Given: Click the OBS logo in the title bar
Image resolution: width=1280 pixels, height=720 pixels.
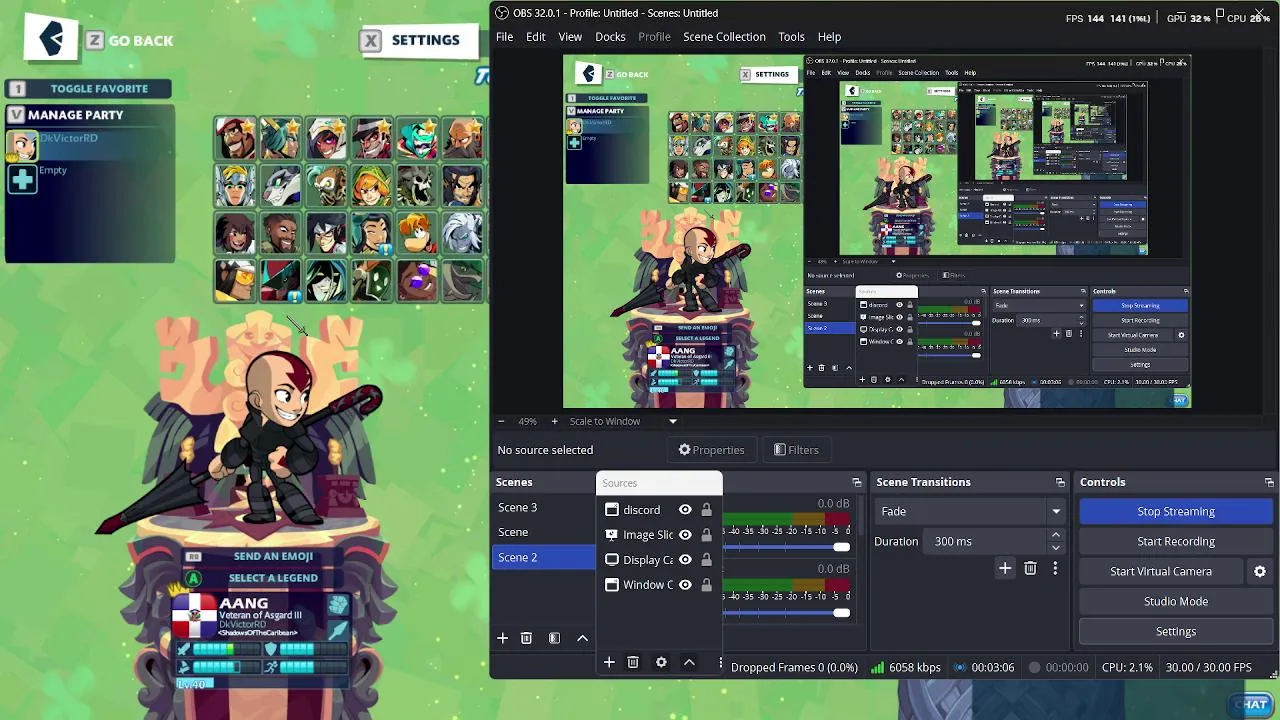Looking at the screenshot, I should [502, 13].
